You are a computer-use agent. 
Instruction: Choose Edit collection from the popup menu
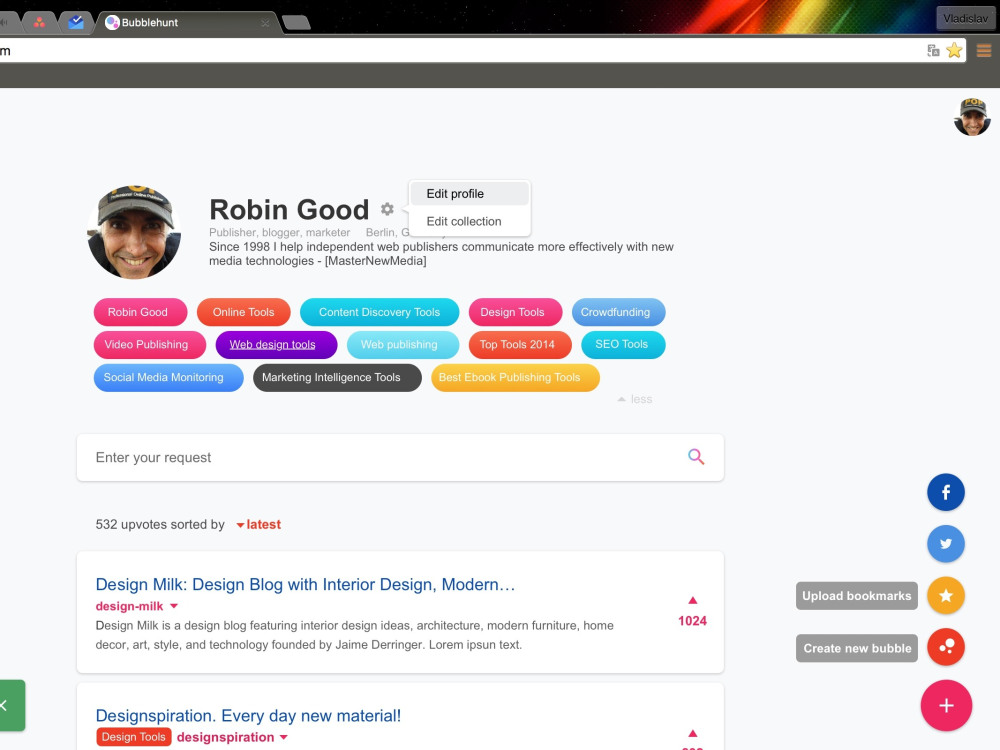click(x=469, y=221)
